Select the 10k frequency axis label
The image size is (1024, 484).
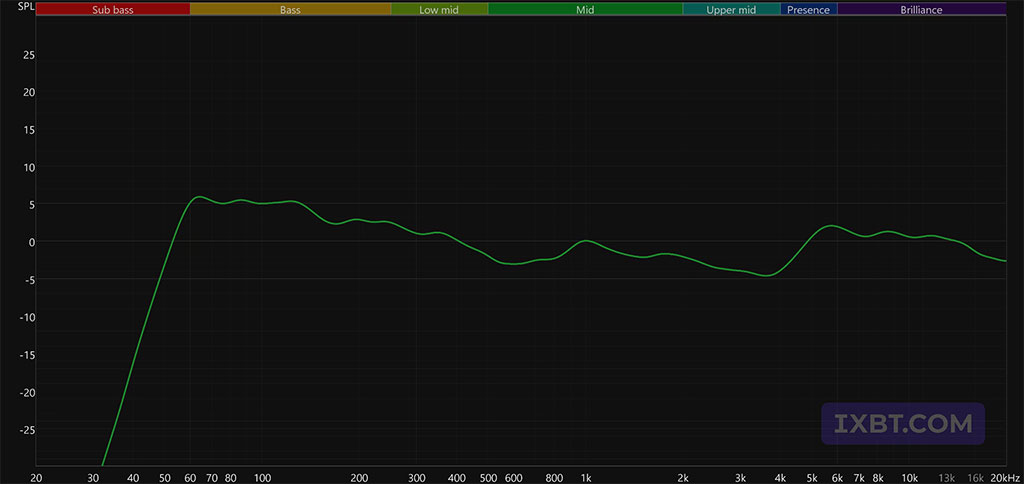[x=909, y=478]
